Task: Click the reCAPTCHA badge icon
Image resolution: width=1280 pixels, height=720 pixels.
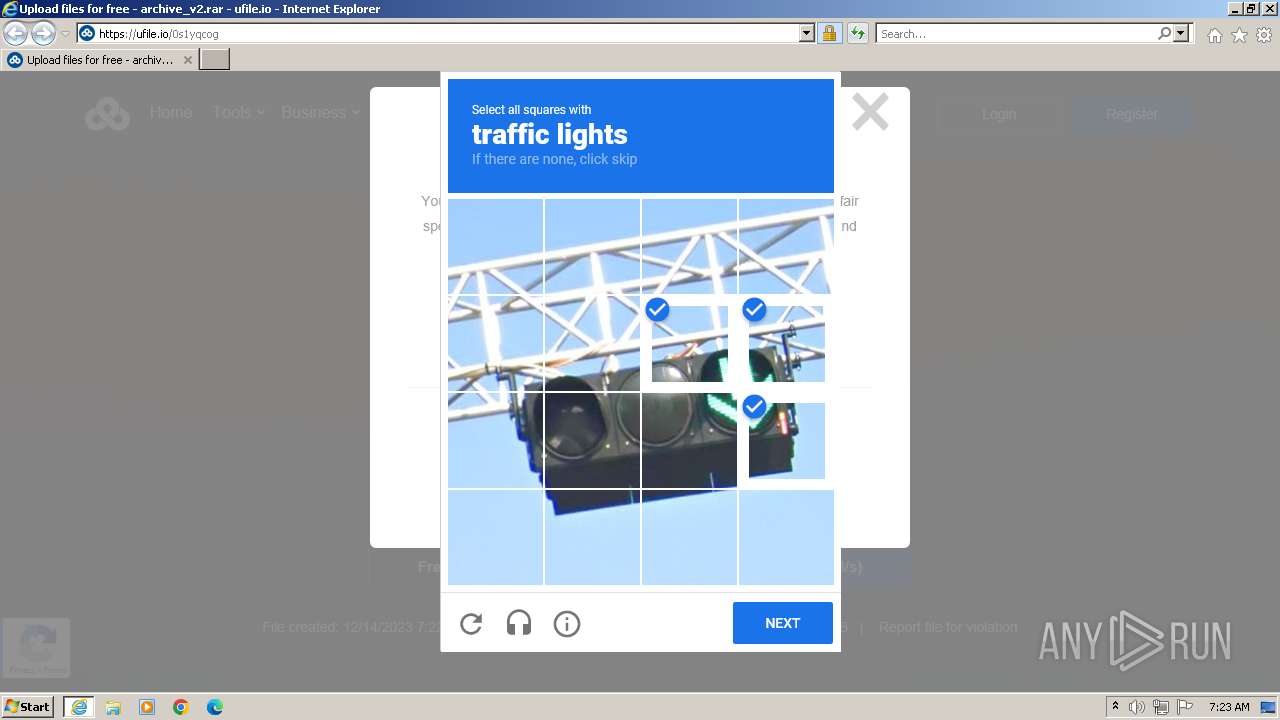Action: point(37,647)
